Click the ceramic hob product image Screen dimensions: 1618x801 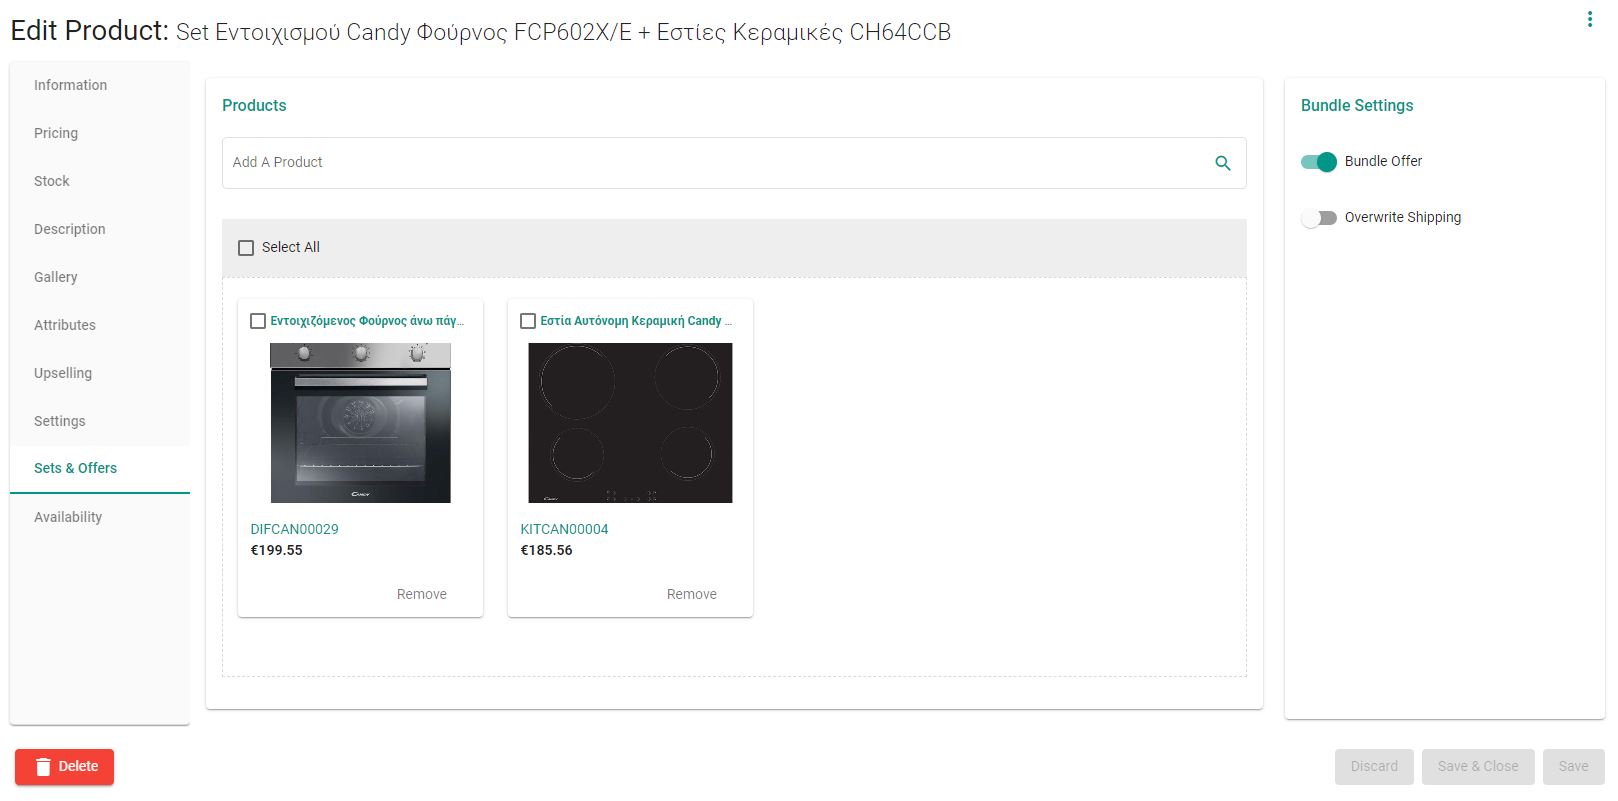click(630, 423)
